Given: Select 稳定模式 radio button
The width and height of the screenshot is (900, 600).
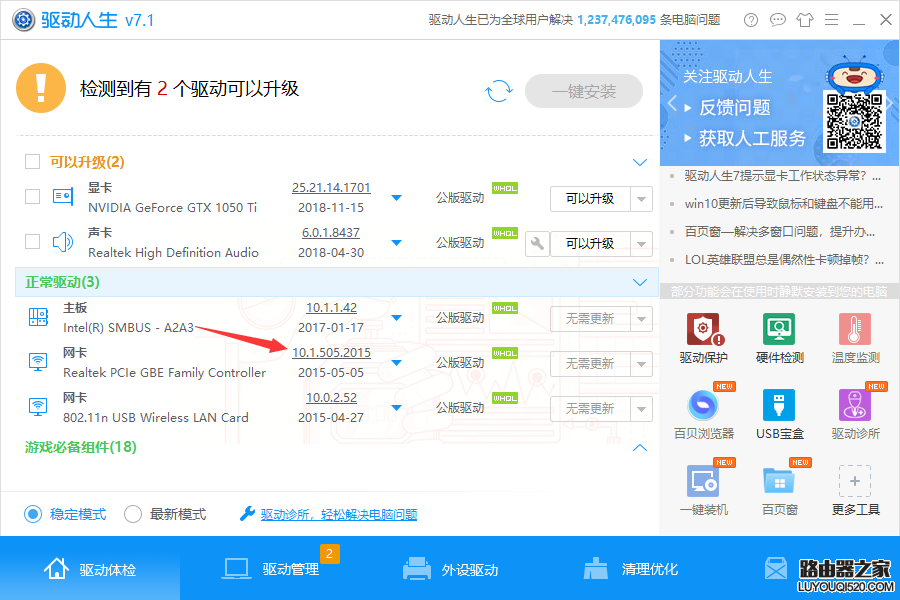Looking at the screenshot, I should click(x=33, y=514).
